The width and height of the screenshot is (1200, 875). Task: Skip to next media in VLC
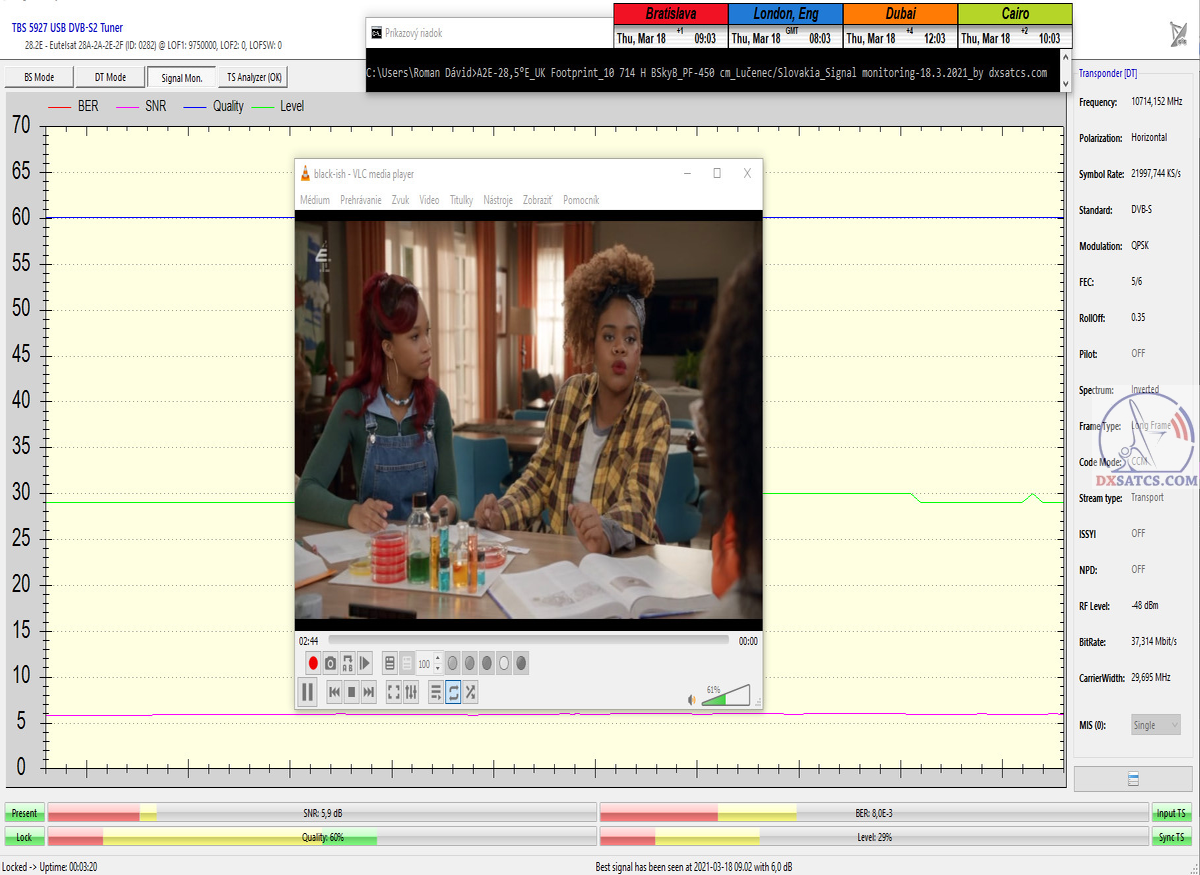coord(369,691)
